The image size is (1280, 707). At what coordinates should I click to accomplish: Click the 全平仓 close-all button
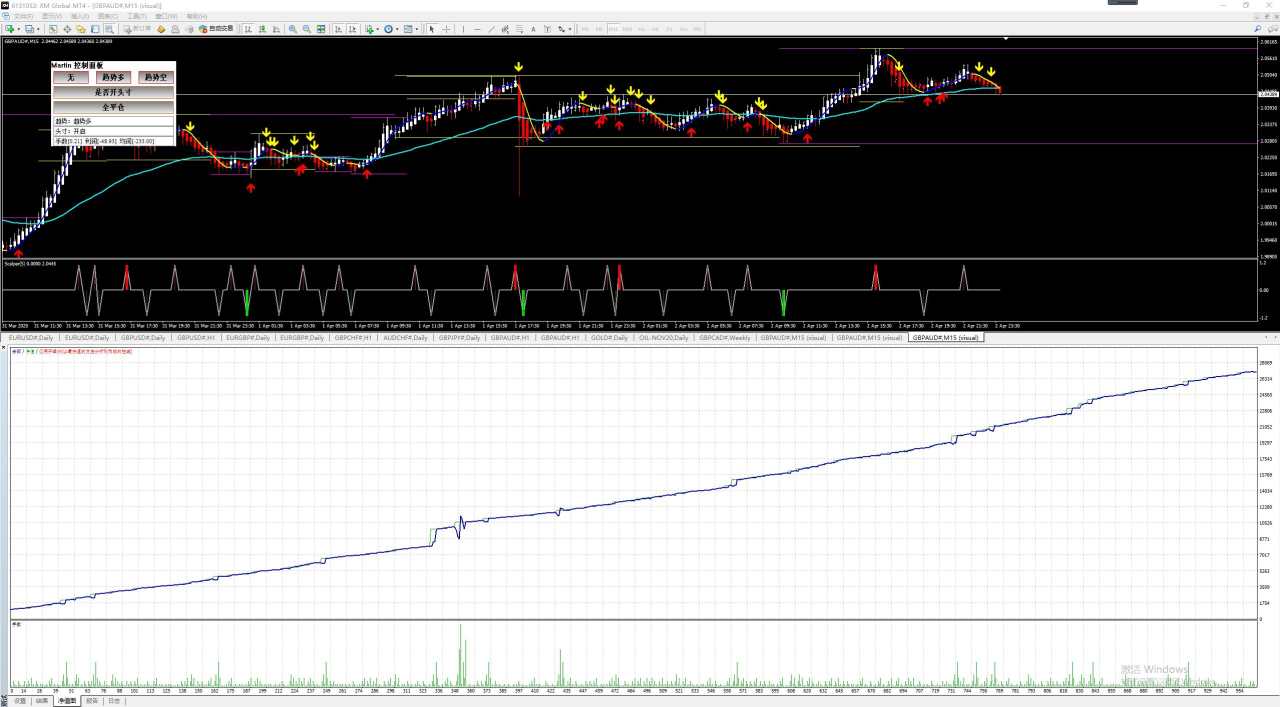point(113,106)
